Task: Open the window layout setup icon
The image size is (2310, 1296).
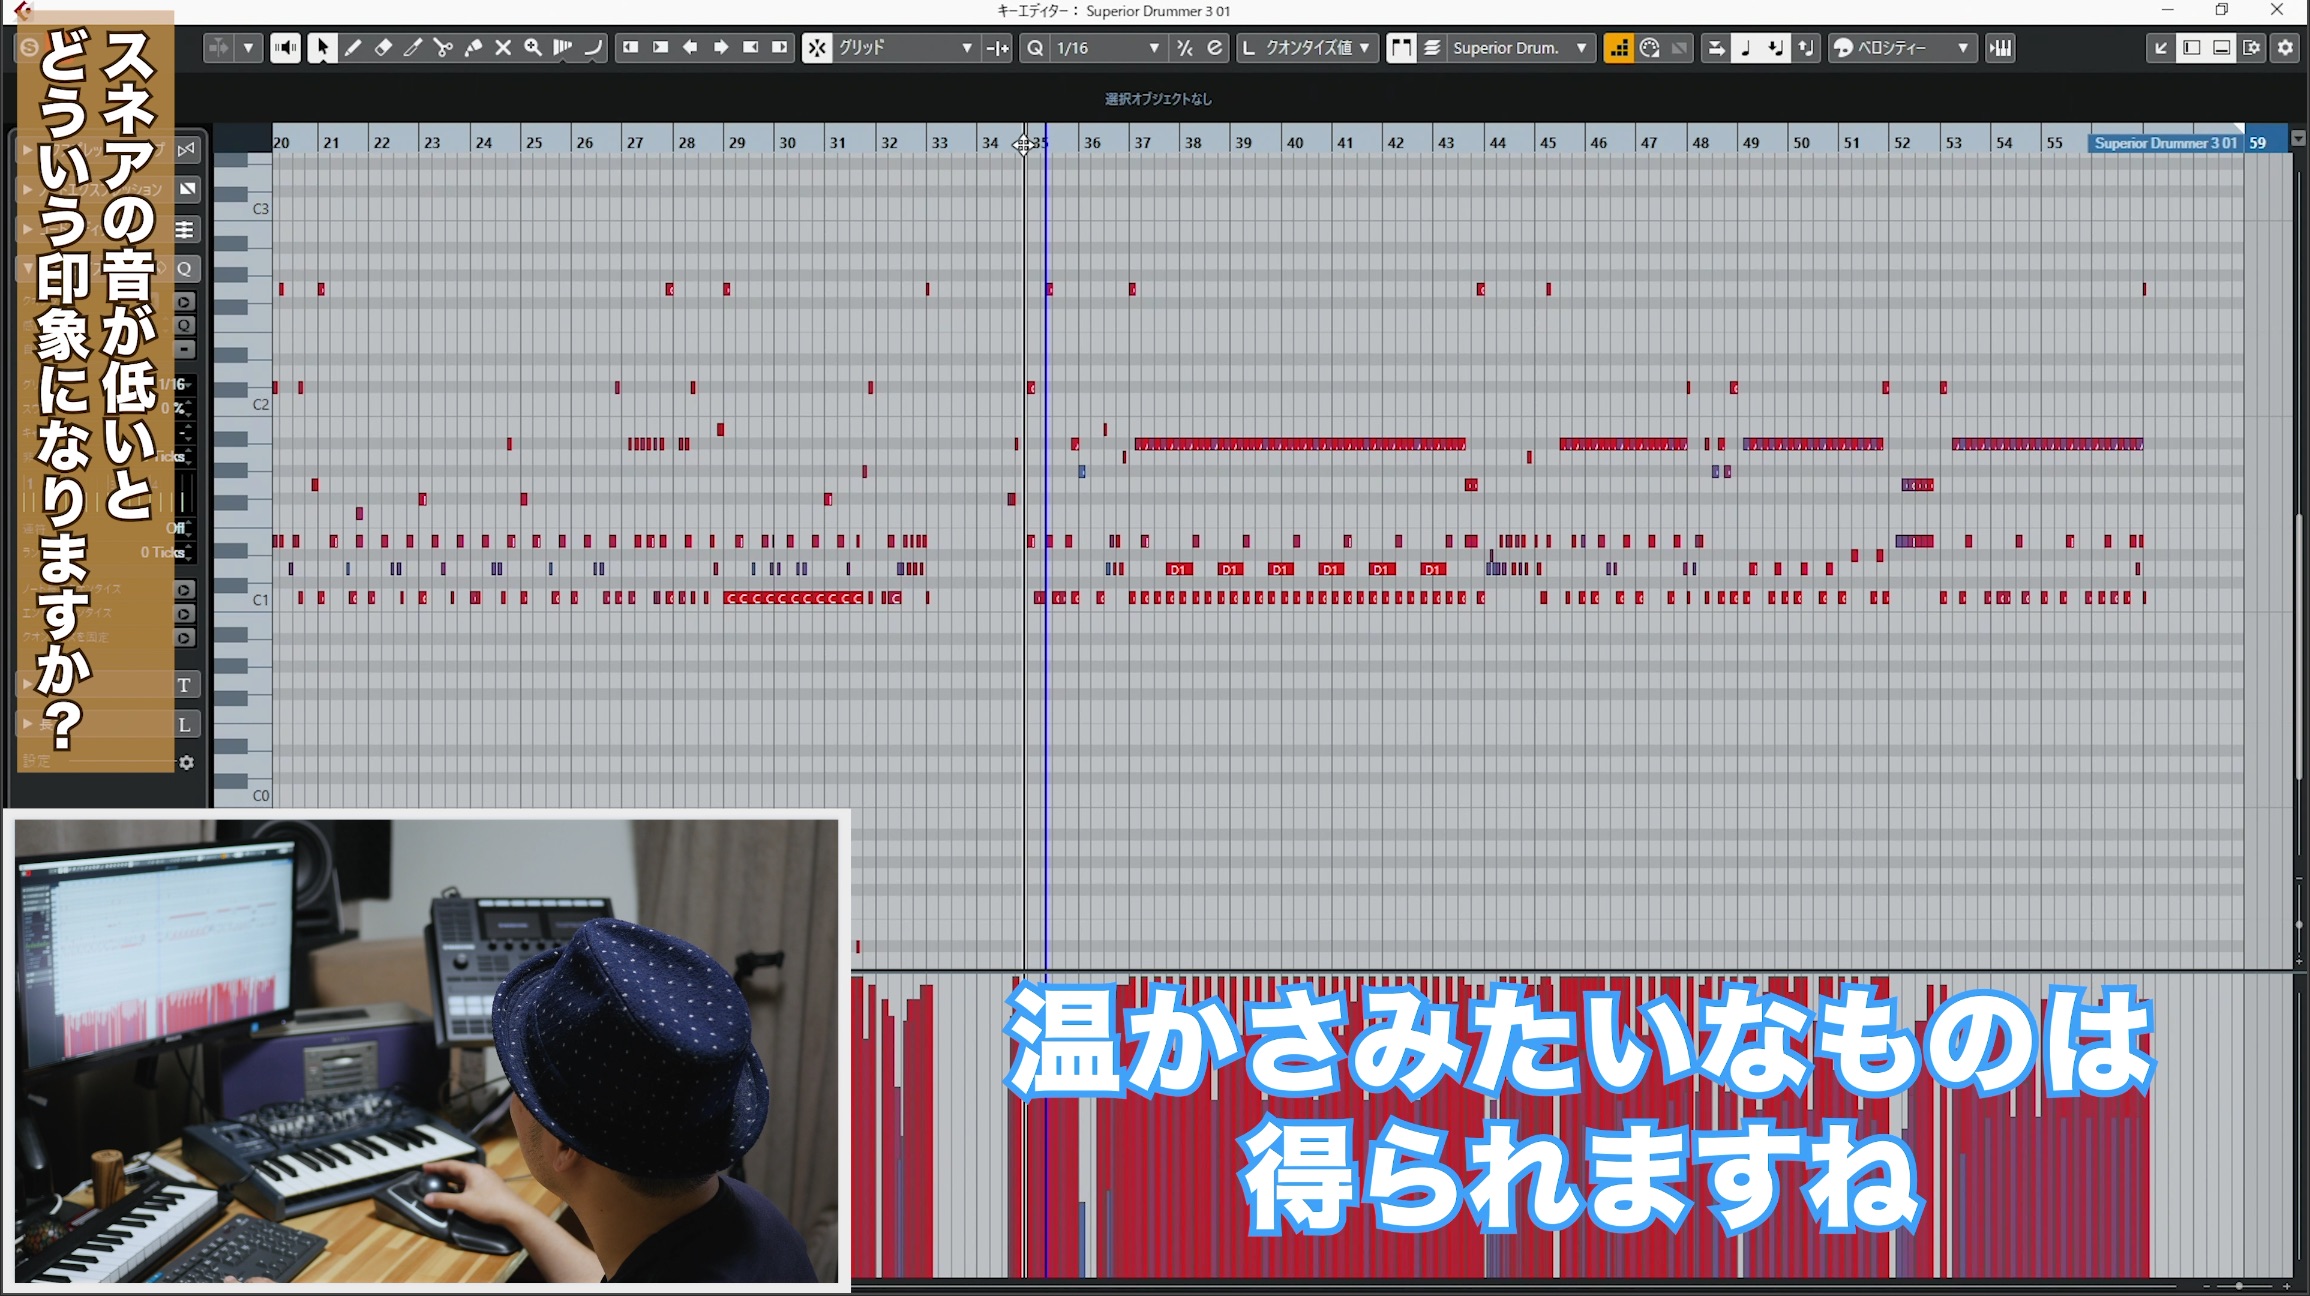Action: click(x=2252, y=48)
